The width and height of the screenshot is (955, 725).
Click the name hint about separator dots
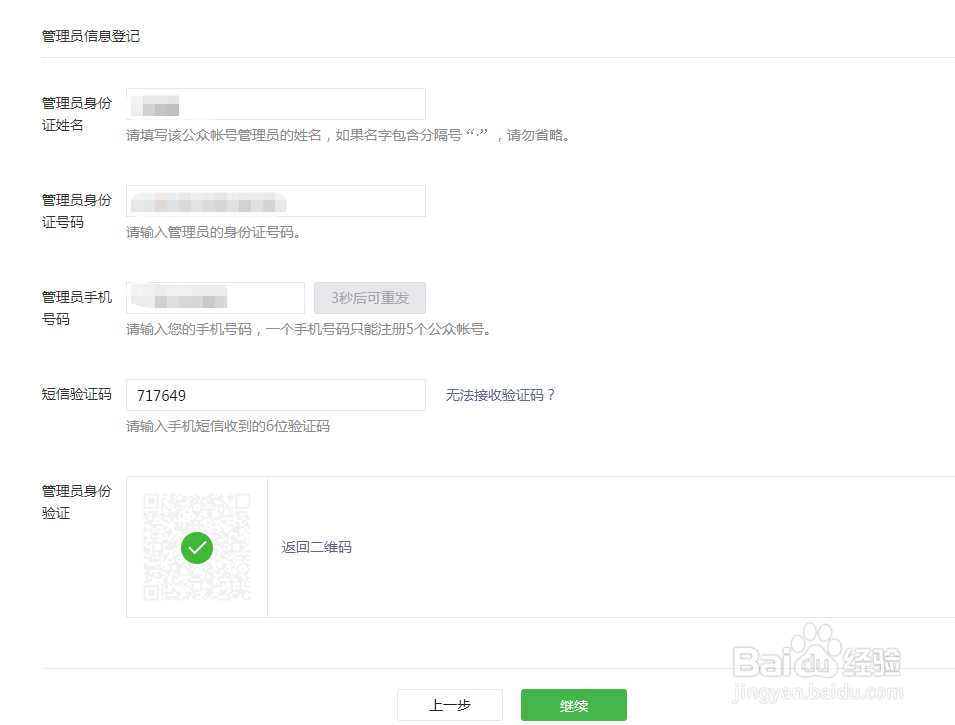coord(350,135)
